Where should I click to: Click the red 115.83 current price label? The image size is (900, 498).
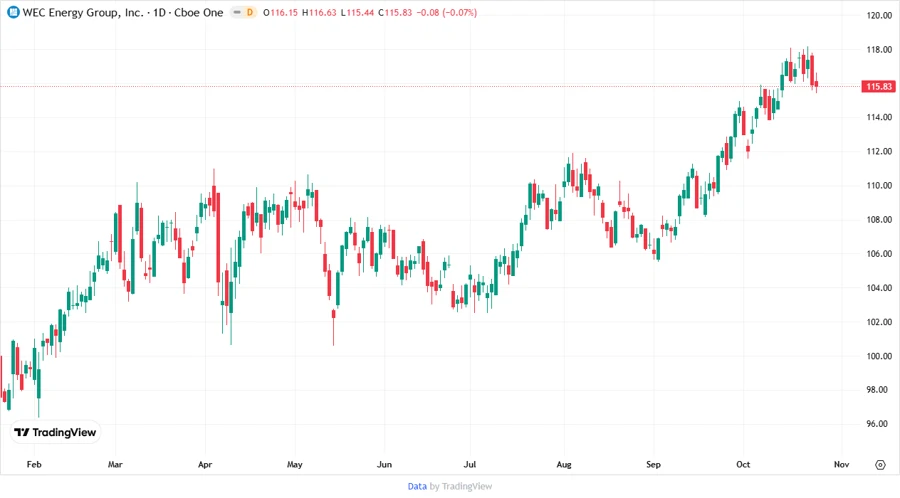click(879, 87)
